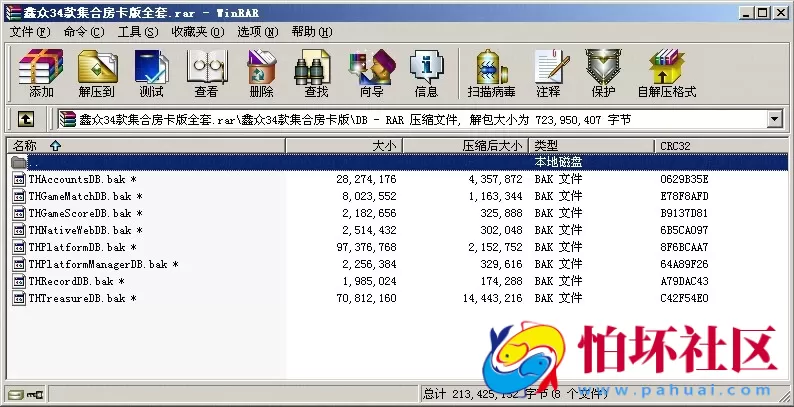The height and width of the screenshot is (407, 794).
Task: Click the key icon in status bar
Action: pyautogui.click(x=35, y=394)
